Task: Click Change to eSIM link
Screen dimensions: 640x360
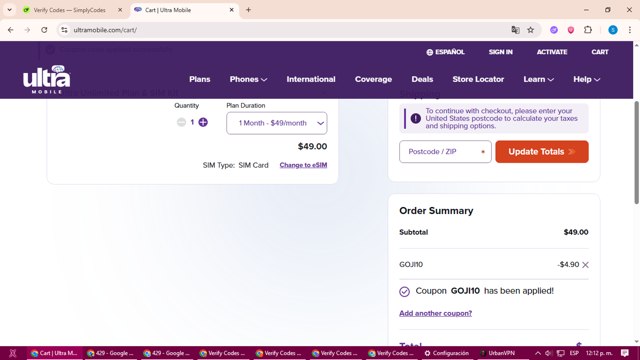Action: click(303, 165)
